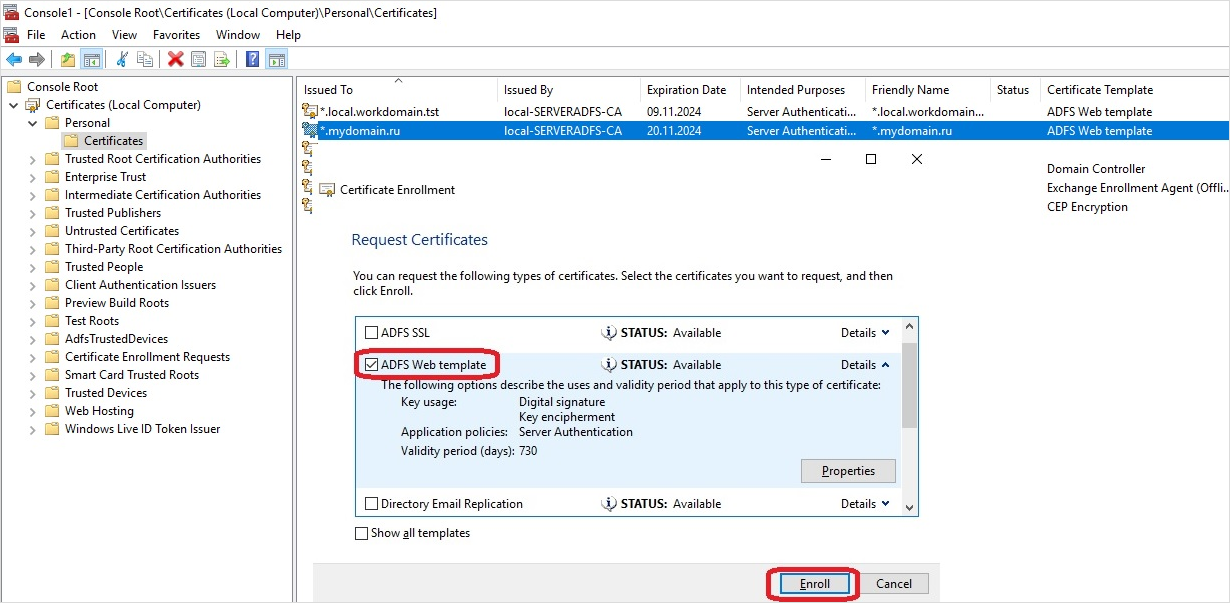Click the Enroll button
This screenshot has height=603, width=1230.
[x=815, y=583]
